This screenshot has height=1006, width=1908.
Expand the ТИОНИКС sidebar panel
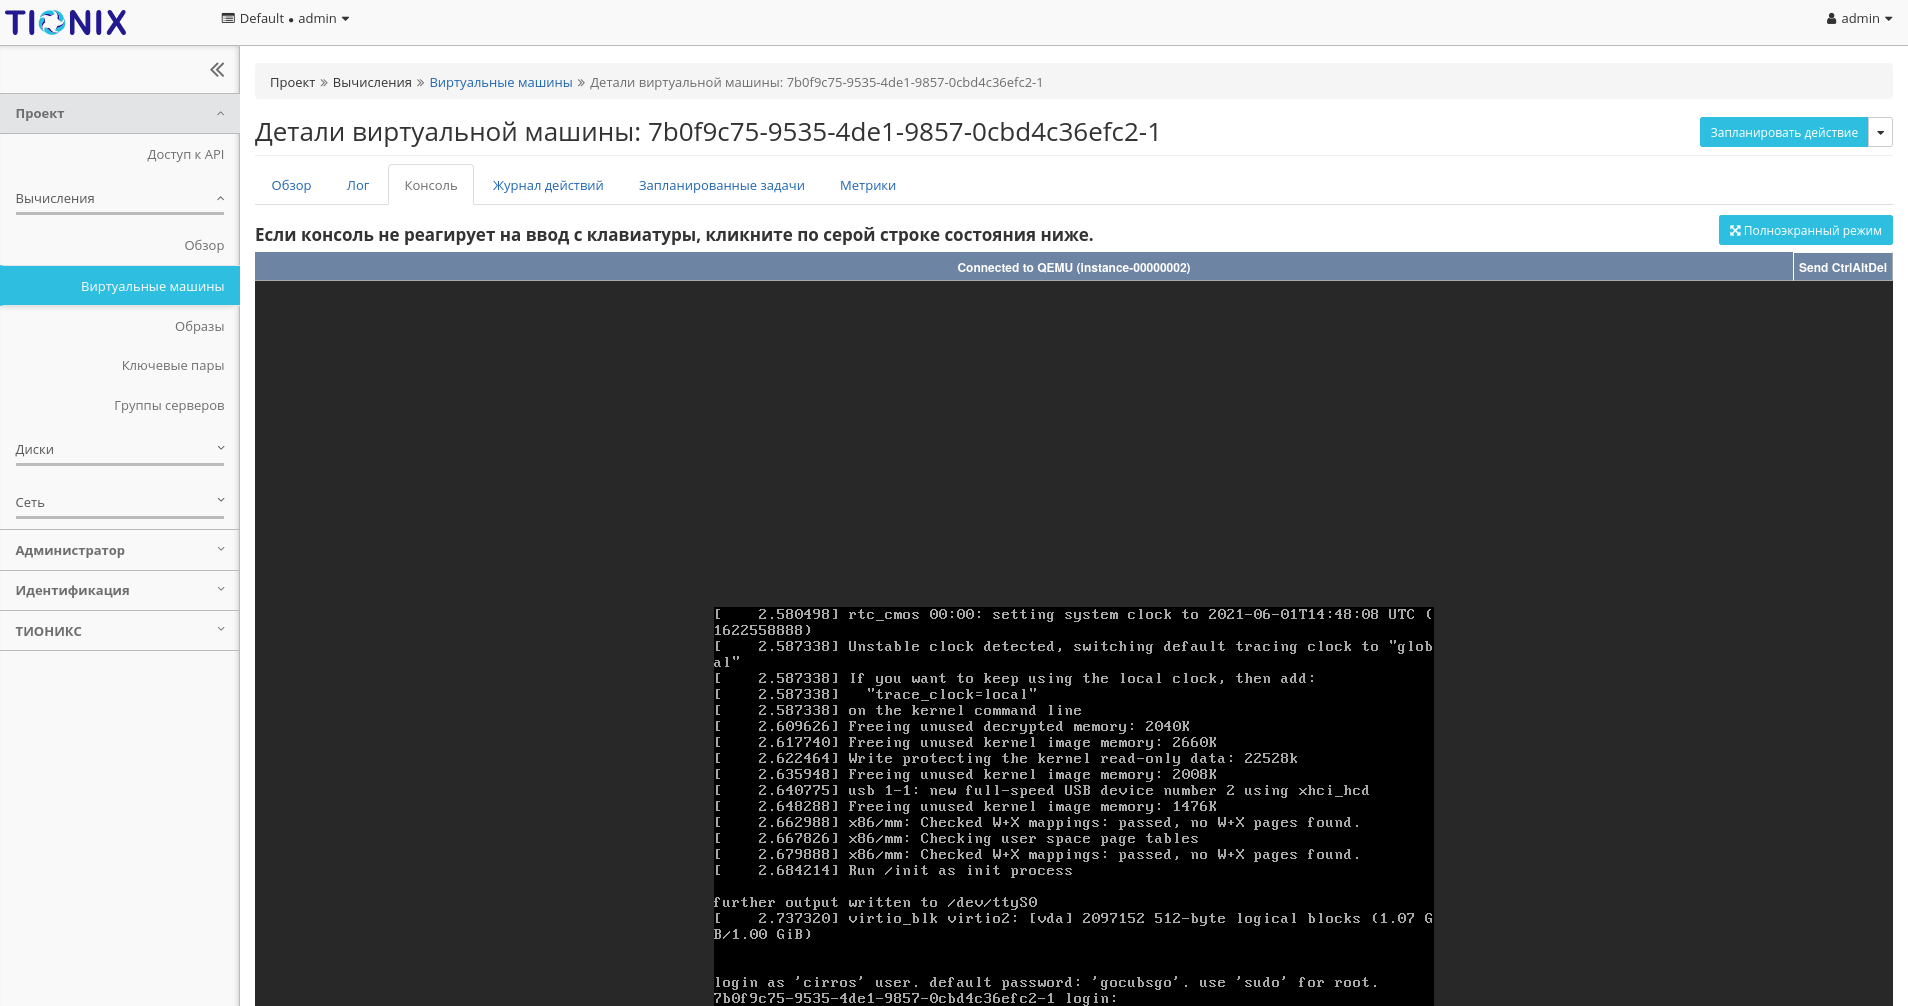120,631
